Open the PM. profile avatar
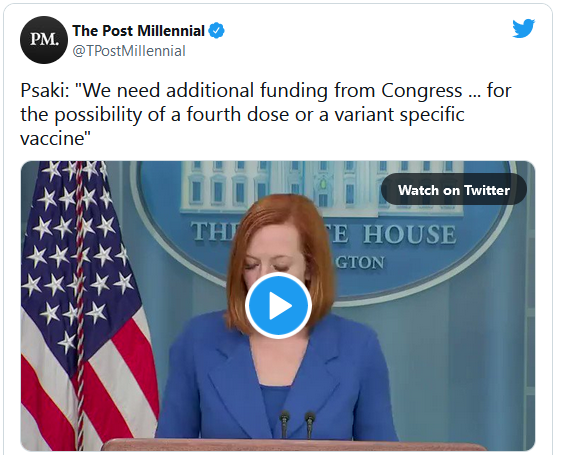 tap(44, 40)
